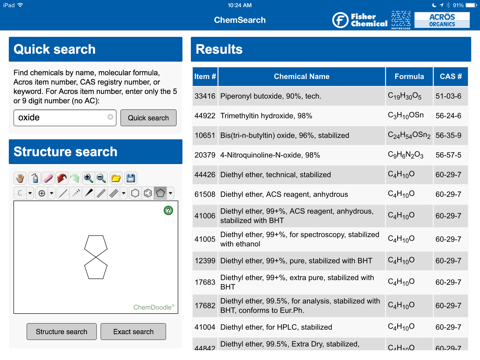
Task: Select the hand move tool
Action: click(20, 178)
